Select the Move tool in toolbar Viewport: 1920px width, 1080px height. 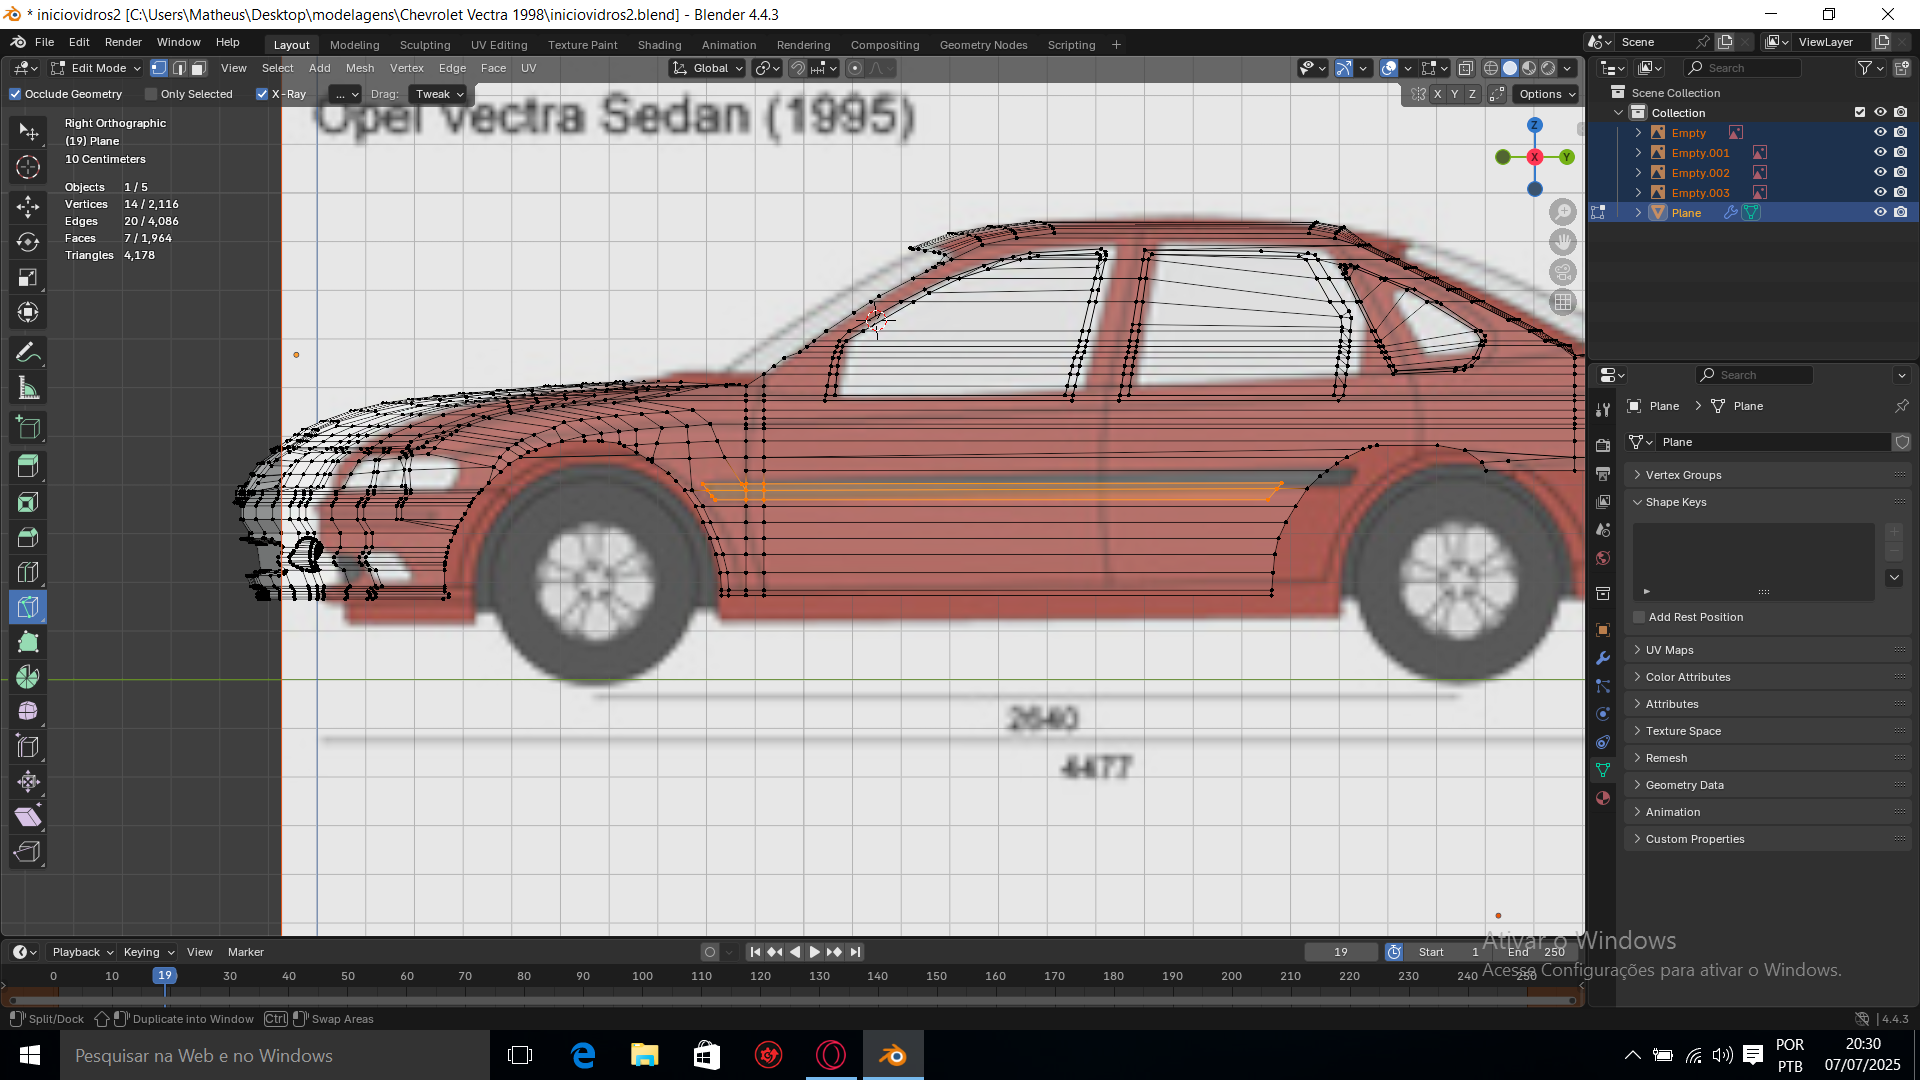click(28, 207)
